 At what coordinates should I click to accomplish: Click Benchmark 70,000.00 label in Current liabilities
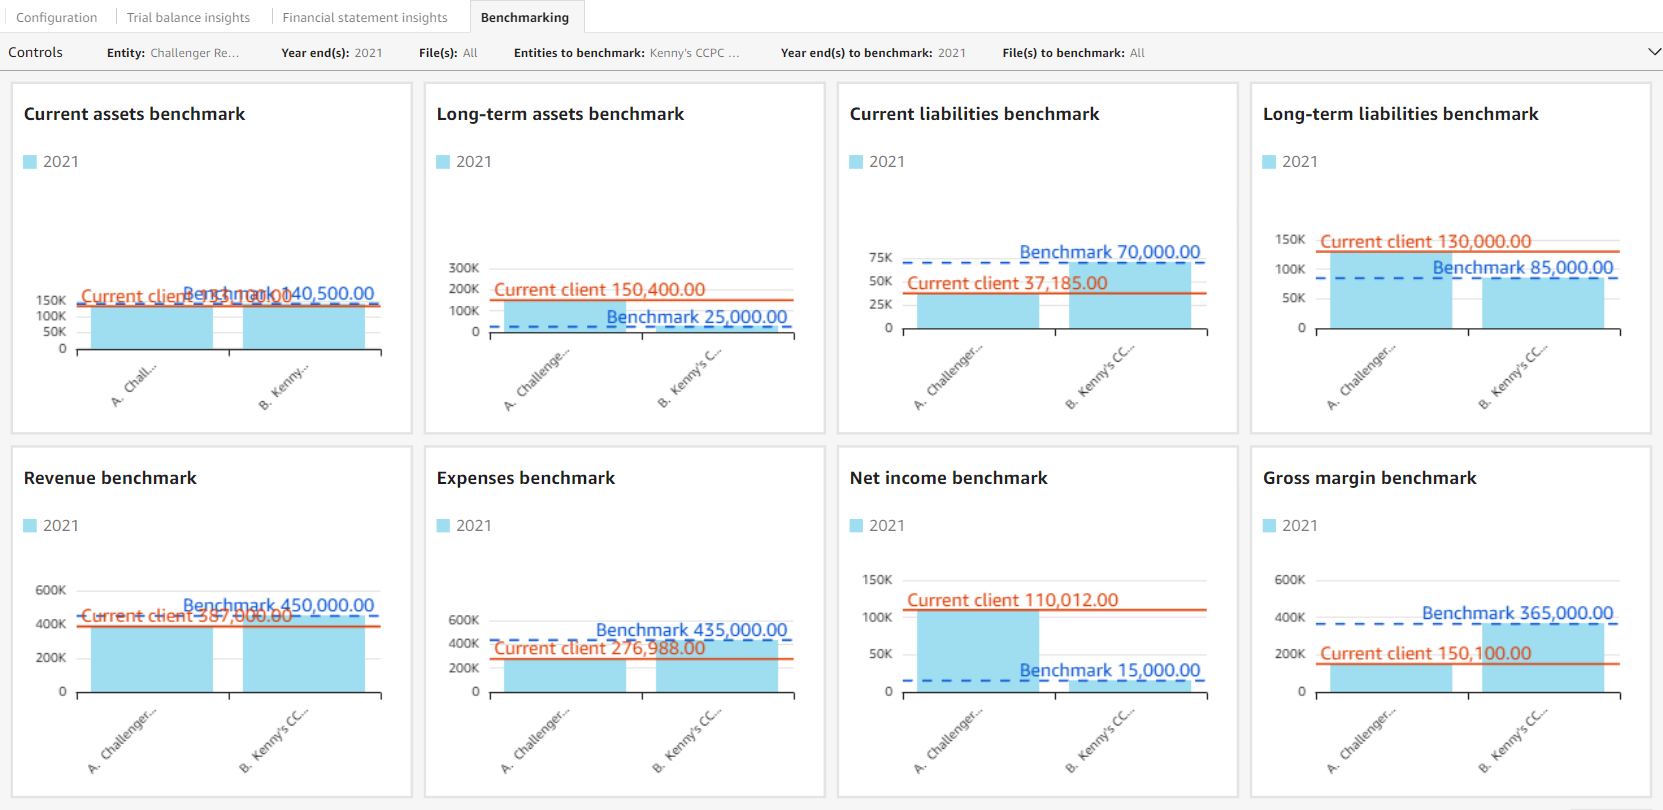click(1109, 252)
